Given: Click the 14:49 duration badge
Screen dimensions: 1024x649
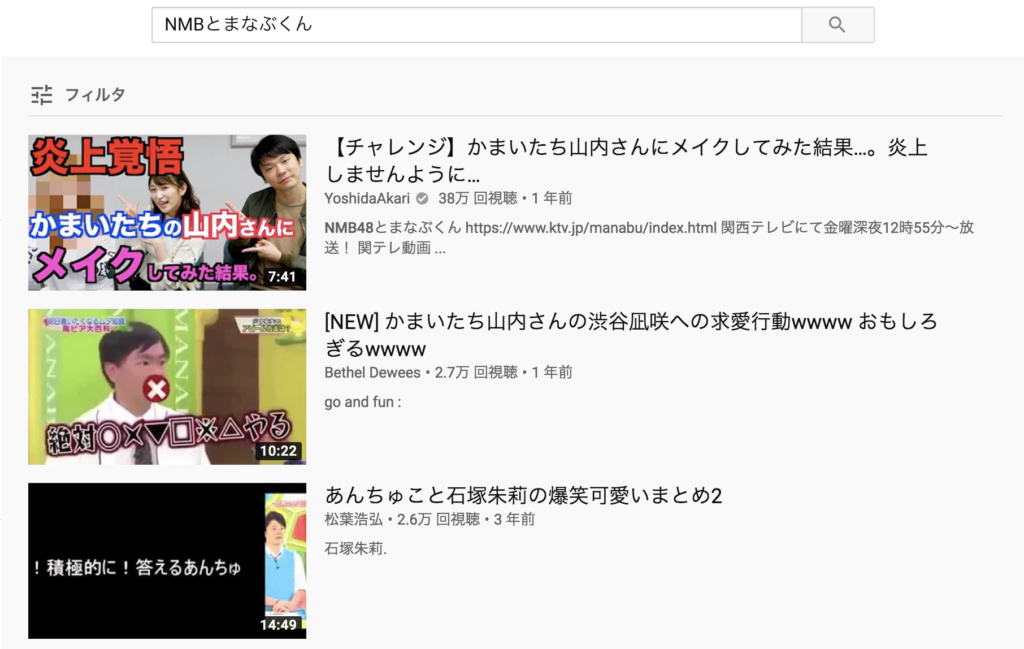Looking at the screenshot, I should pyautogui.click(x=278, y=625).
